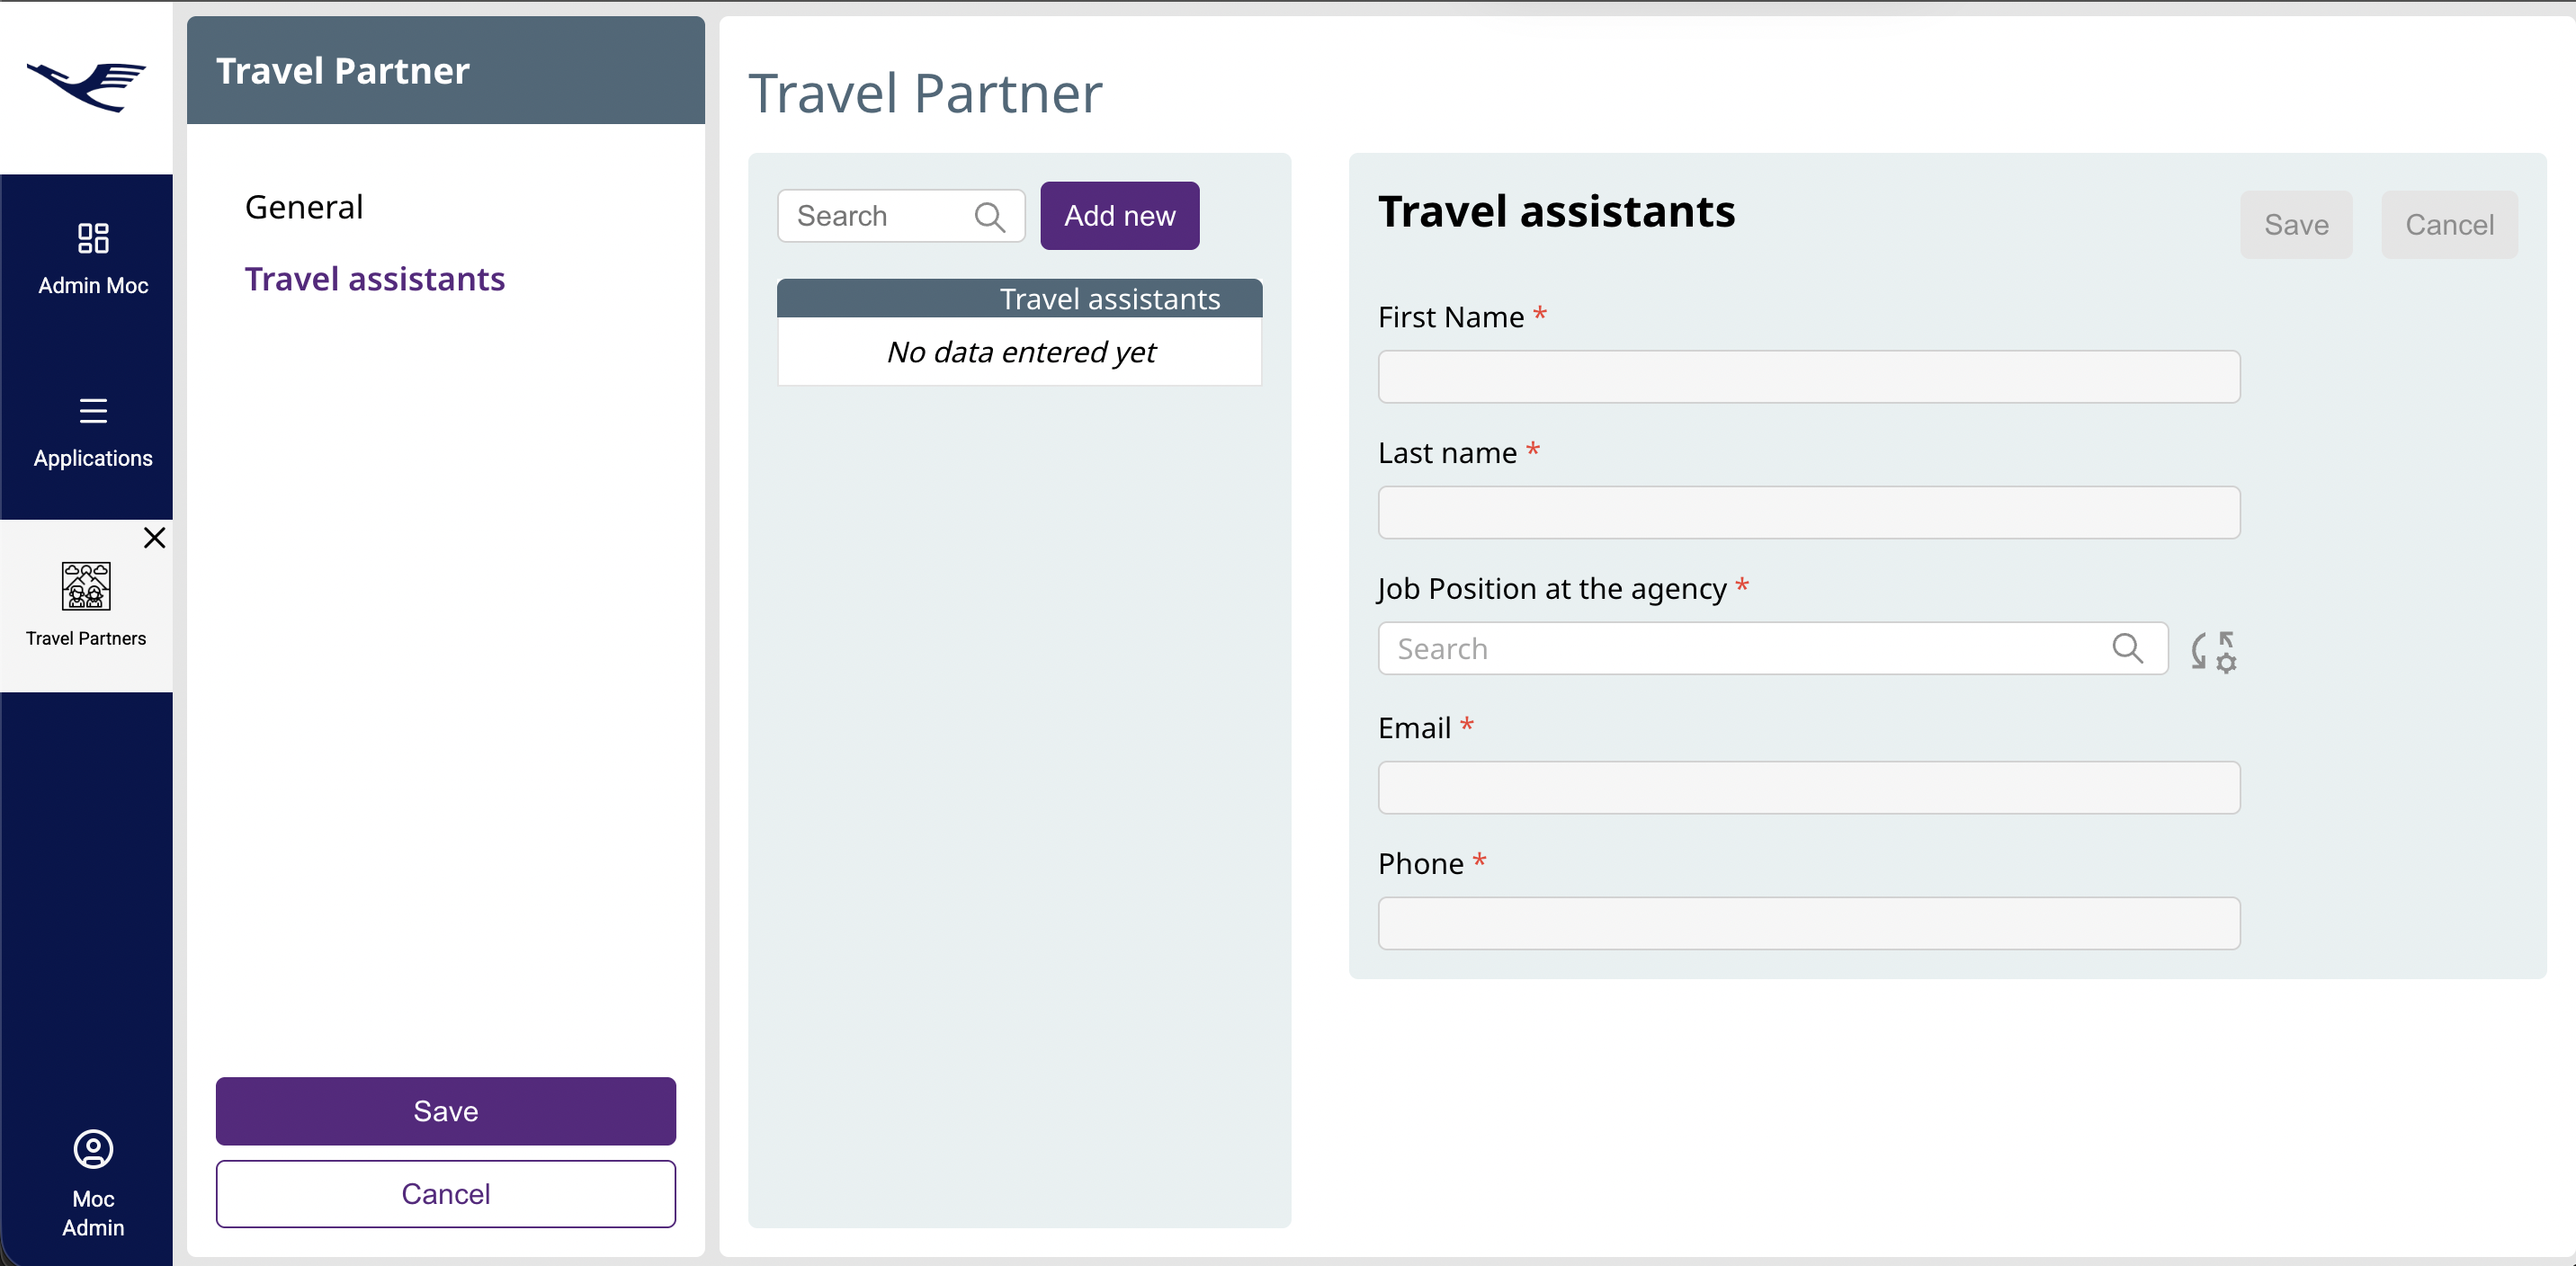
Task: Click the magnifier in the assistants list search
Action: (x=989, y=217)
